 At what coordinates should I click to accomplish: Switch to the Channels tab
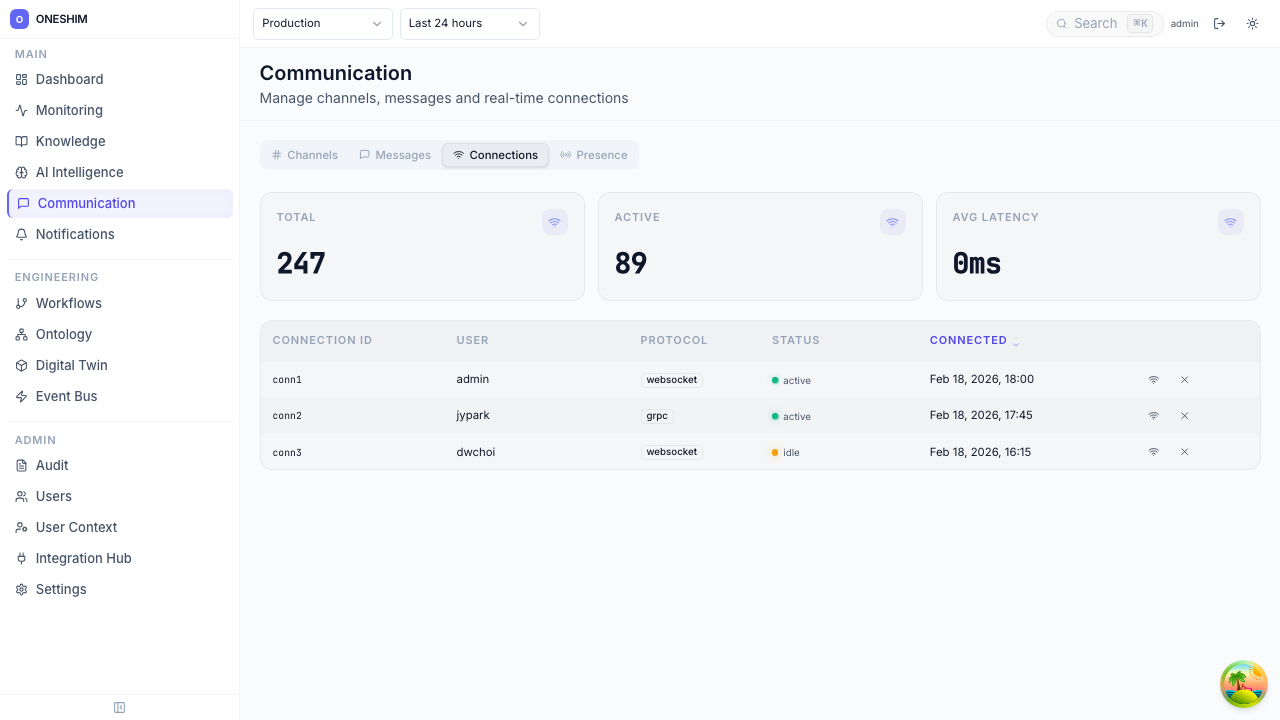(x=305, y=155)
